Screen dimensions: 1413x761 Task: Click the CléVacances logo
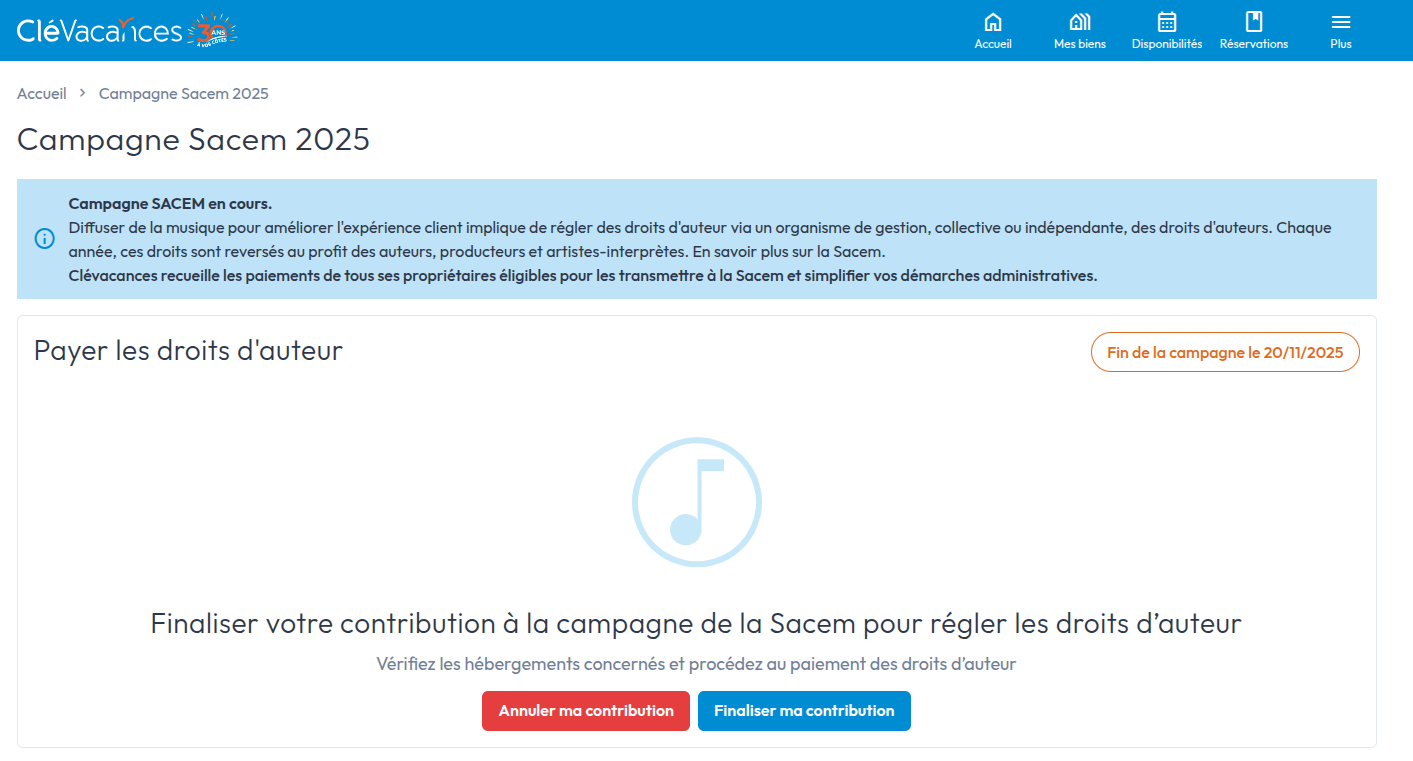tap(100, 31)
